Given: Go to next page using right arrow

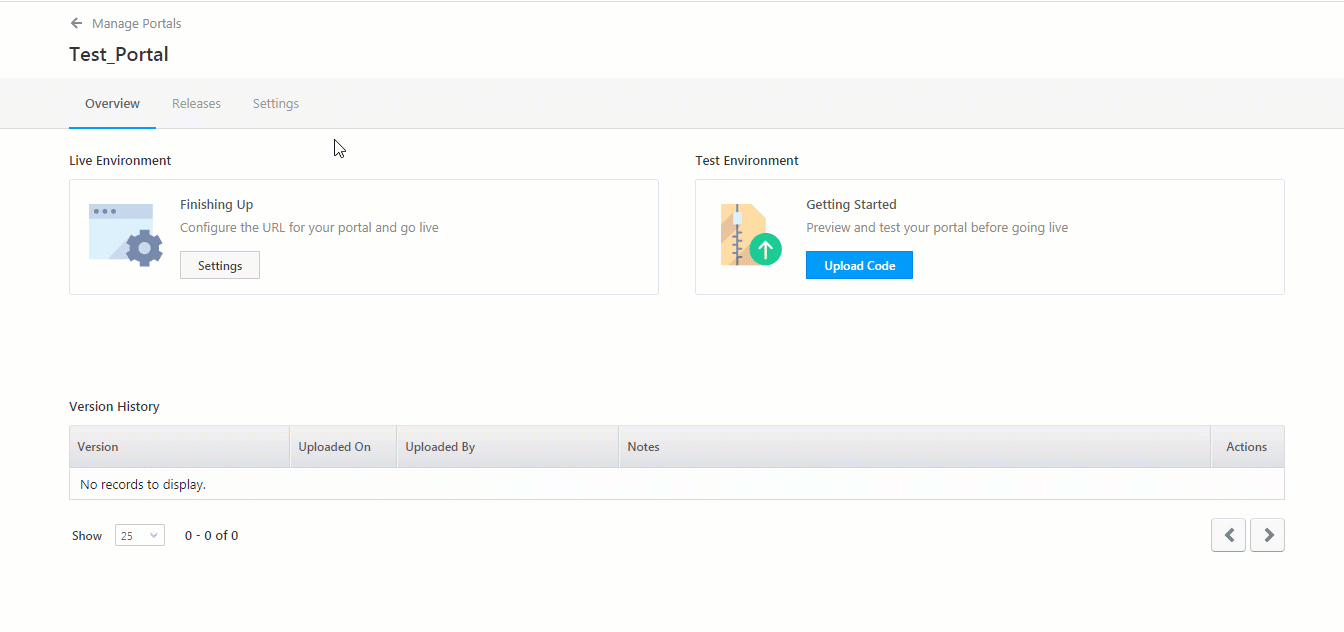Looking at the screenshot, I should (x=1267, y=535).
